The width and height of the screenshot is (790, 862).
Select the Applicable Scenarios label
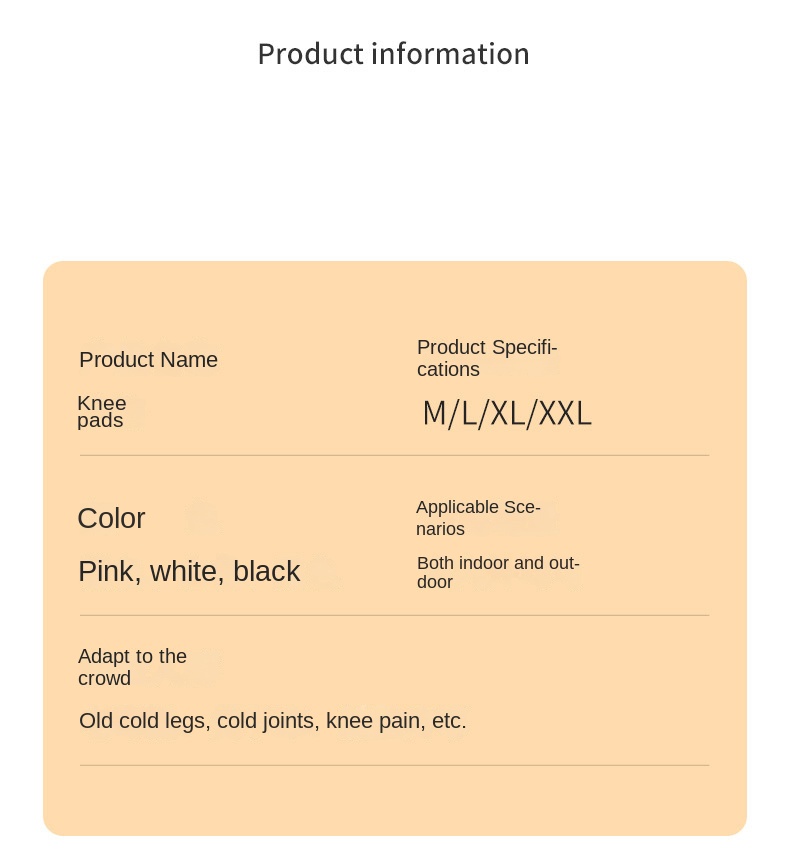coord(478,517)
